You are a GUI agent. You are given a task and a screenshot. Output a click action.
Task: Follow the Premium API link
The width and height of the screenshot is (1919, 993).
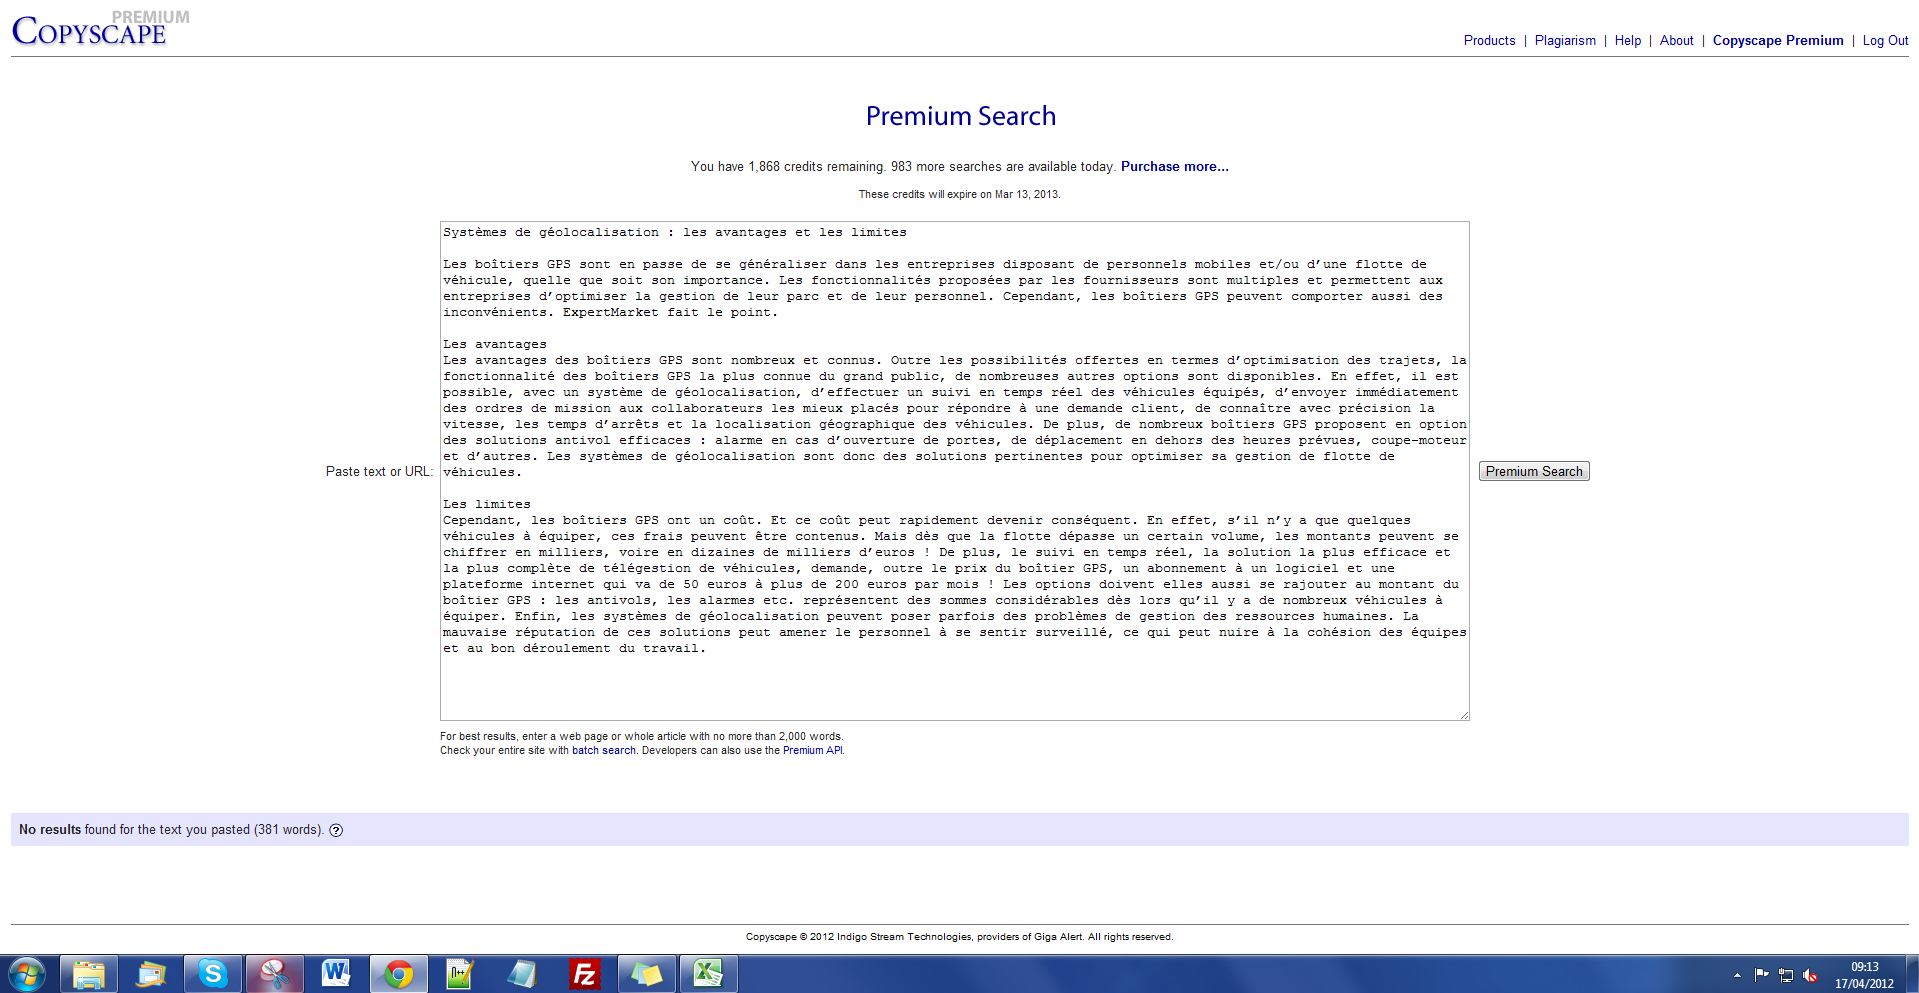[x=812, y=750]
